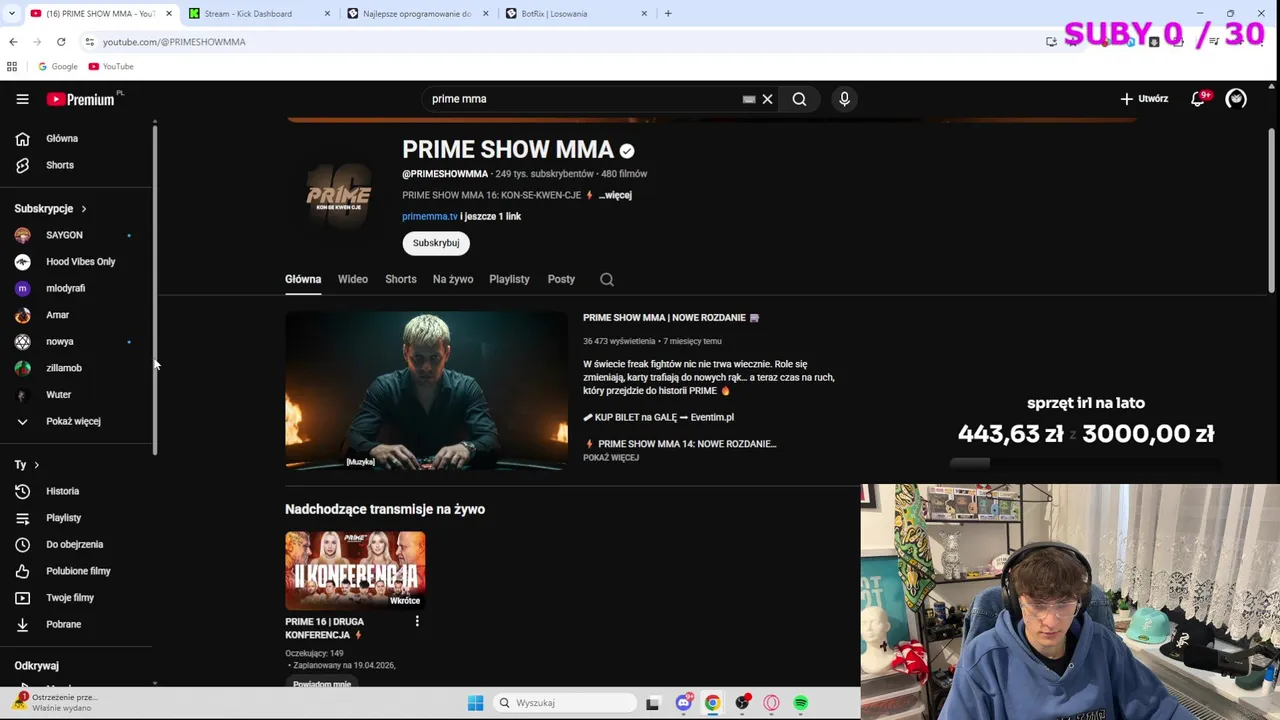
Task: Open a new browser tab
Action: pos(668,14)
